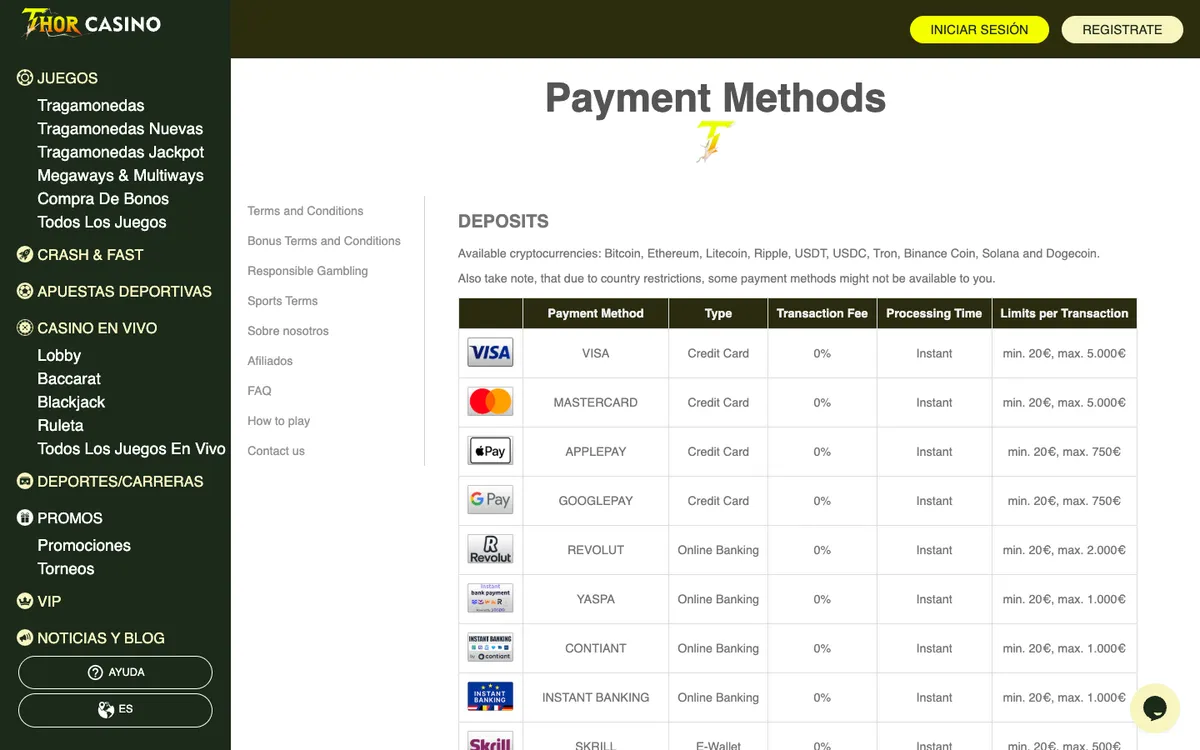The image size is (1200, 750).
Task: Open Responsible Gambling link
Action: tap(308, 271)
